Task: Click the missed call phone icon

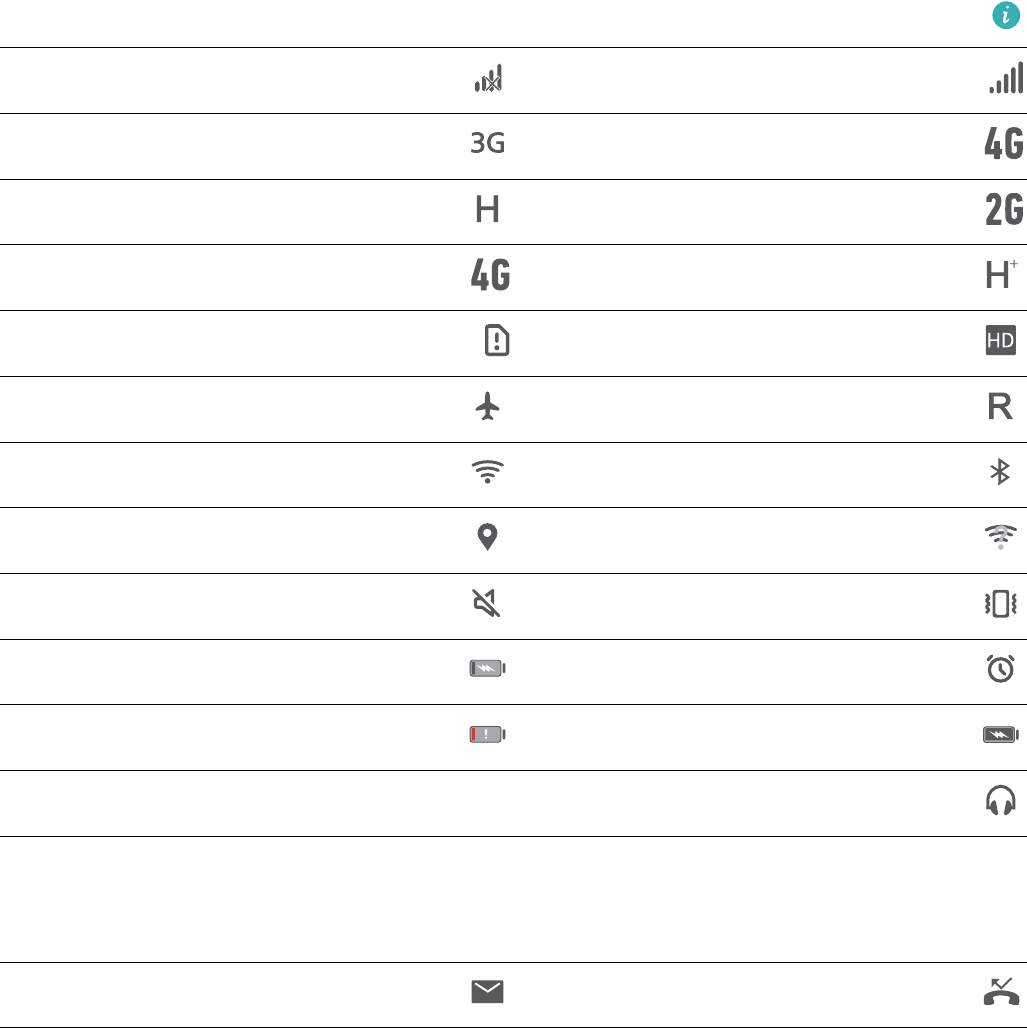Action: click(x=1004, y=990)
